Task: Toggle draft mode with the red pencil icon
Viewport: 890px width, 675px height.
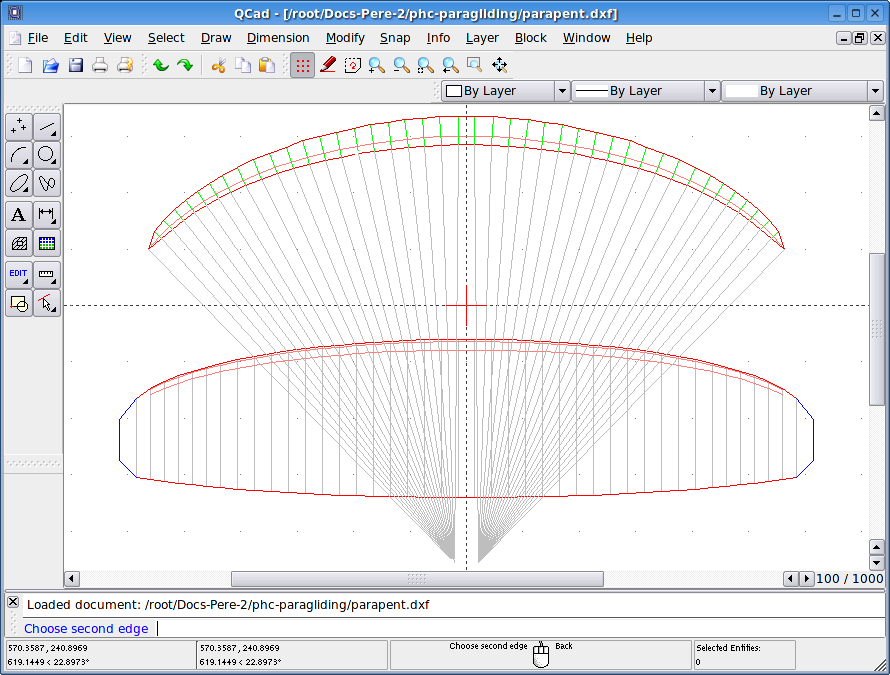Action: [x=328, y=65]
